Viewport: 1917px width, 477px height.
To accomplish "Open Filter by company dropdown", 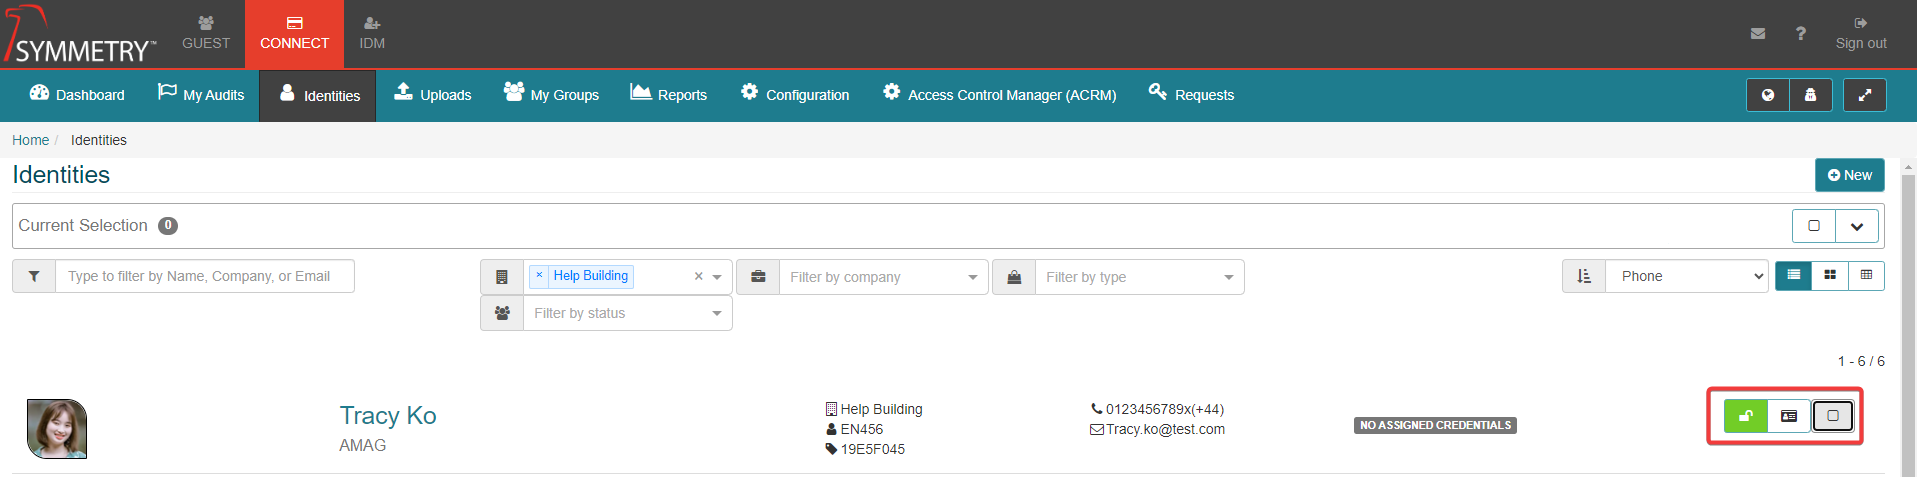I will coord(884,277).
